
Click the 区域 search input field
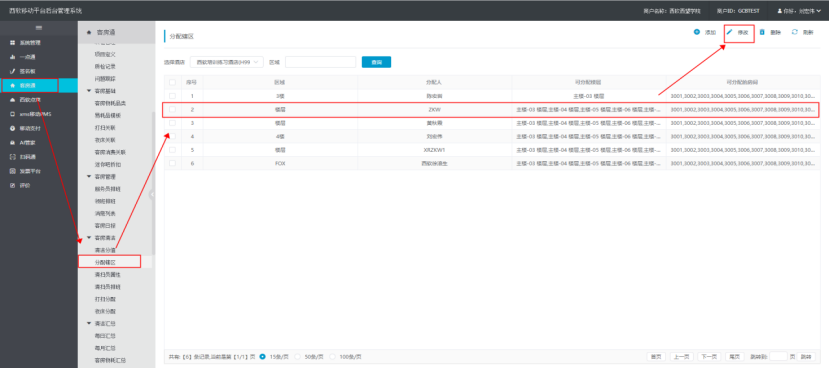tap(320, 62)
